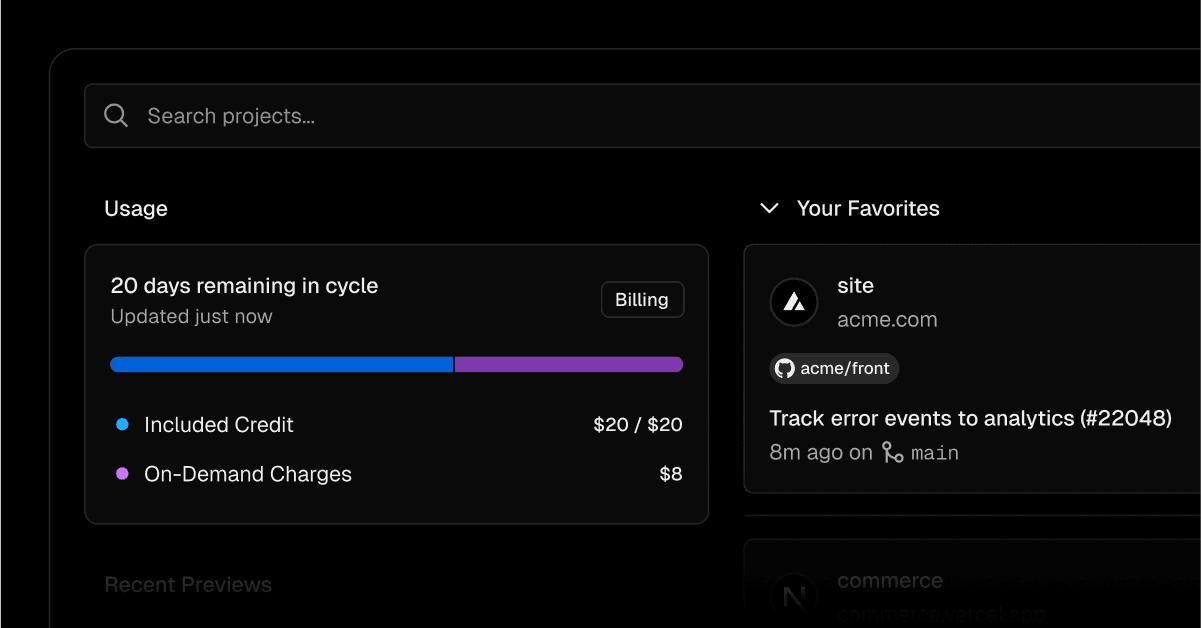Open the acme/front repository label
1201x628 pixels.
click(845, 369)
